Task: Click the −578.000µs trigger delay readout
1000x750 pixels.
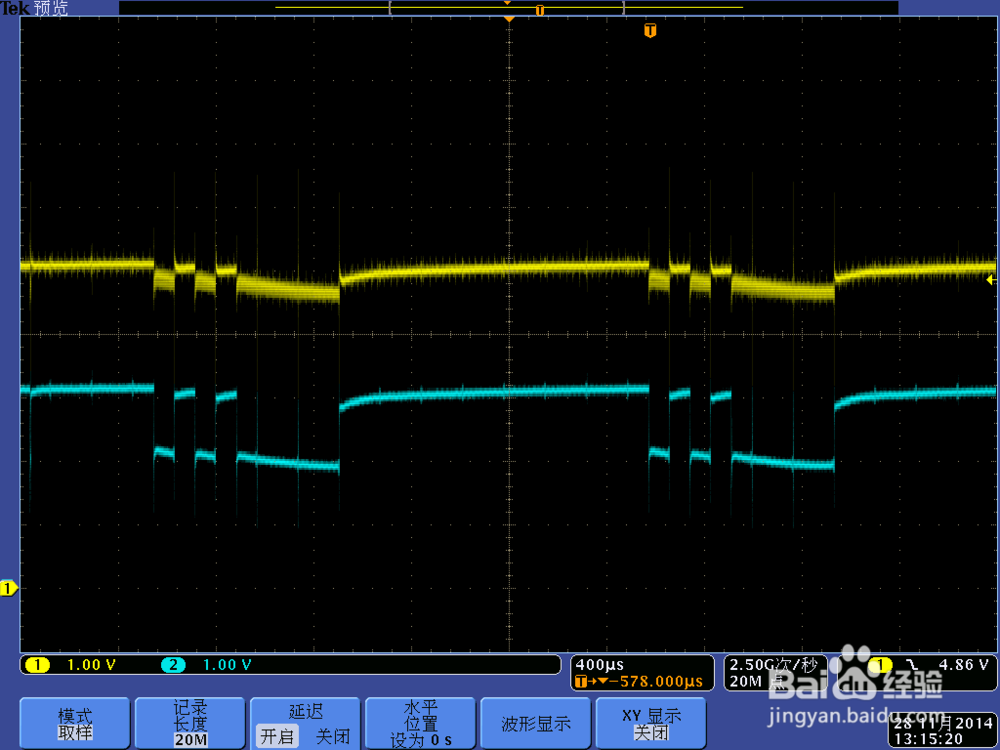Action: (656, 681)
